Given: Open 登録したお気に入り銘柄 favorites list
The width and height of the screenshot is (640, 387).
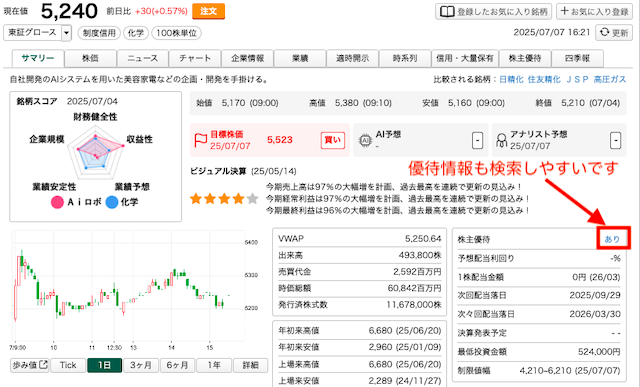Looking at the screenshot, I should pyautogui.click(x=493, y=11).
